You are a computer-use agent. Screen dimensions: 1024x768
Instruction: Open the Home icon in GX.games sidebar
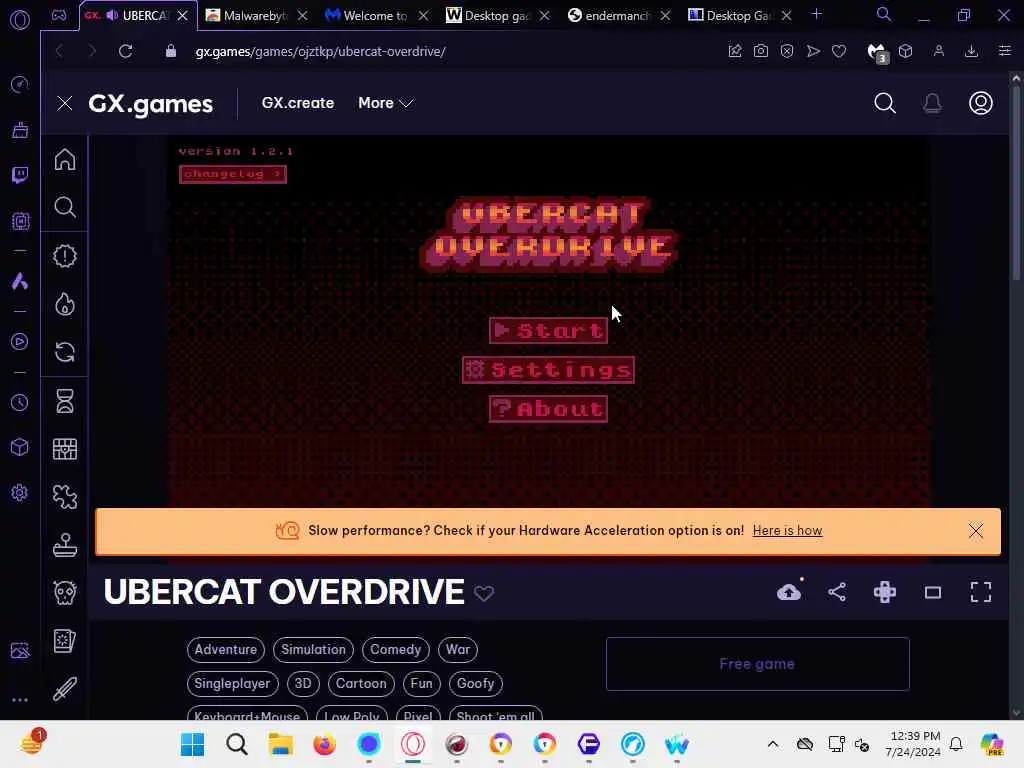(65, 159)
